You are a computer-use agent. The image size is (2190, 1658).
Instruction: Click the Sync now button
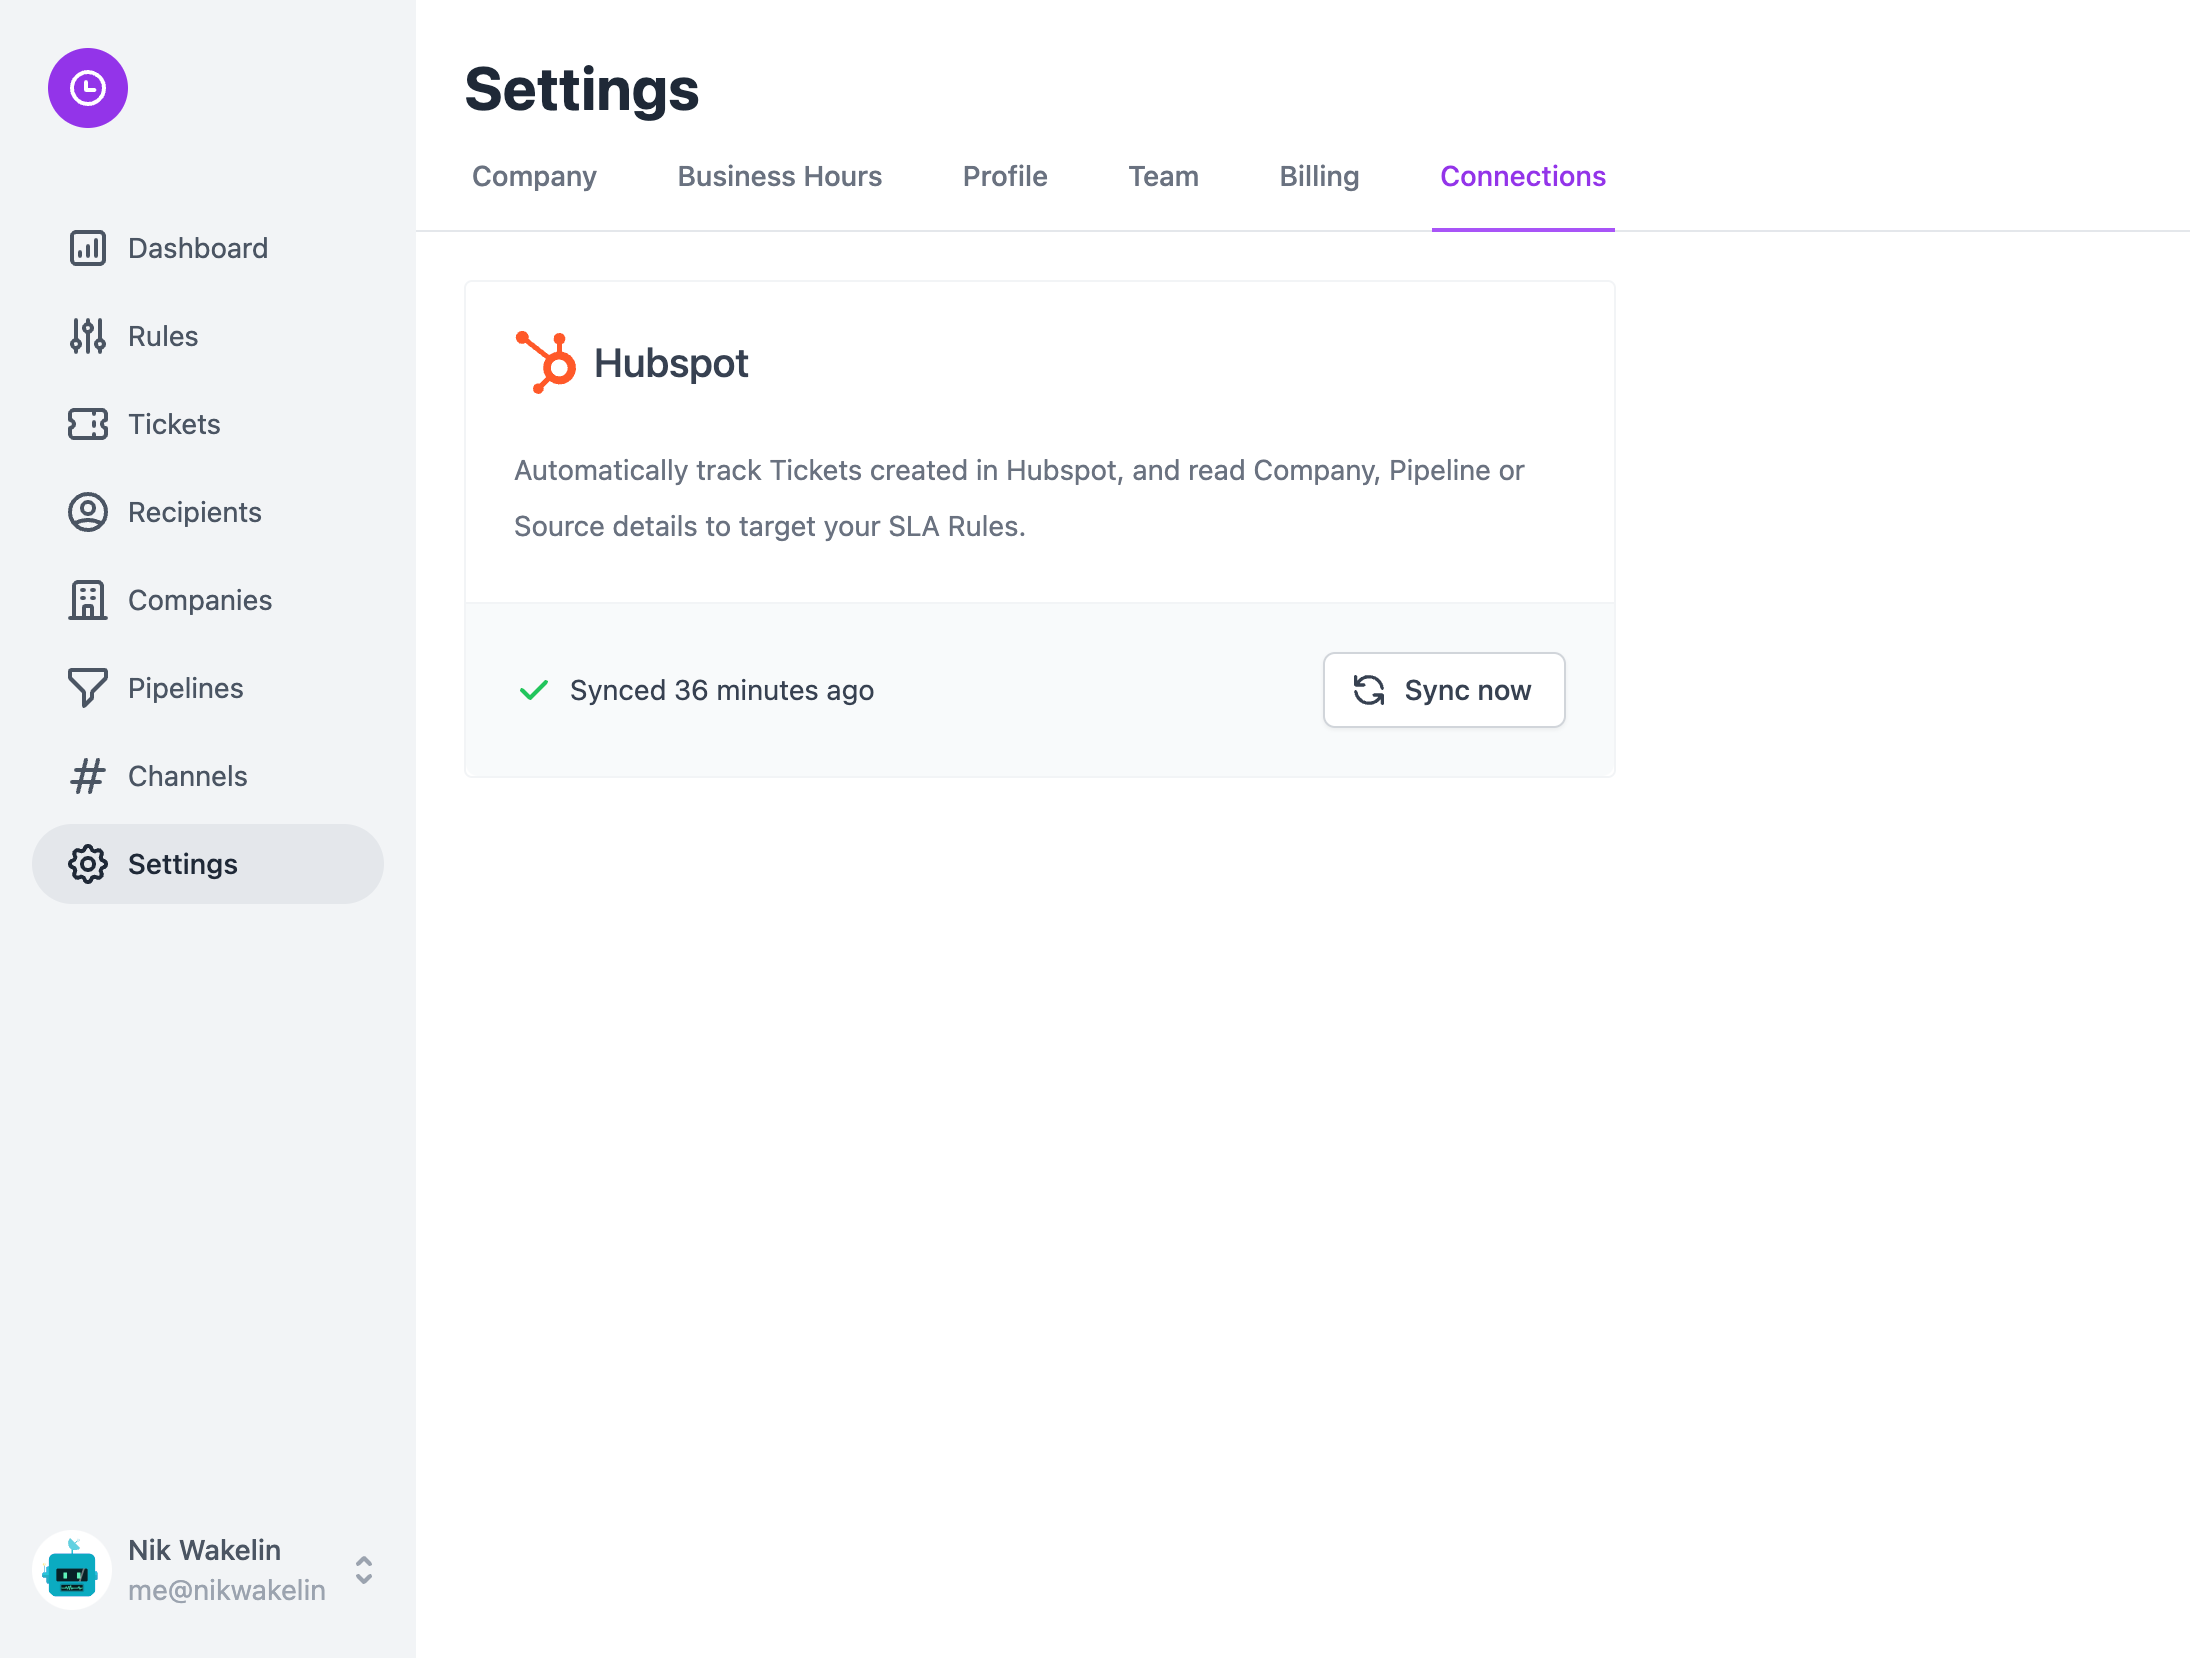tap(1444, 690)
